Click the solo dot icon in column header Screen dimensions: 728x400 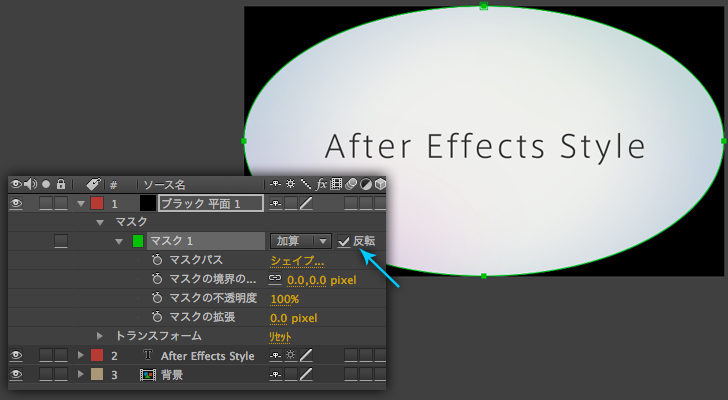[46, 184]
